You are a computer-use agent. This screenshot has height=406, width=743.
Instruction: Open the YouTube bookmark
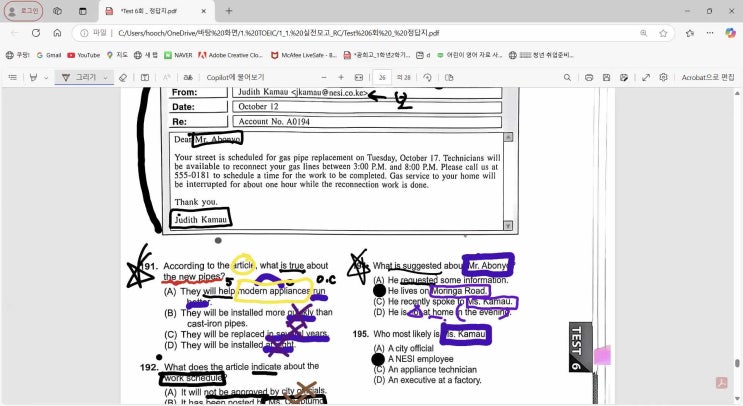click(x=83, y=55)
